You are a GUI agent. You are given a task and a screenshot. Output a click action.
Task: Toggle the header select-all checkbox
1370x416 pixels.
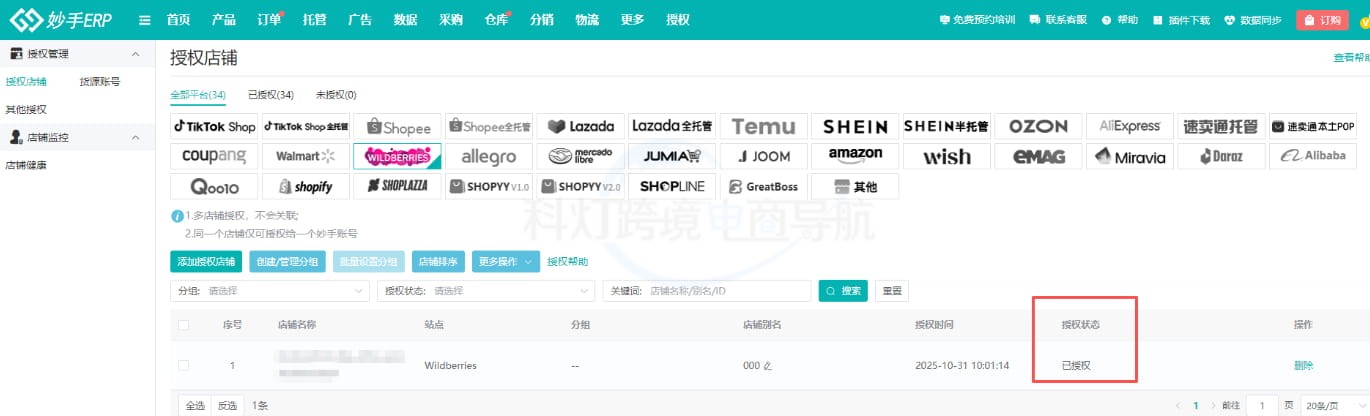[x=183, y=325]
